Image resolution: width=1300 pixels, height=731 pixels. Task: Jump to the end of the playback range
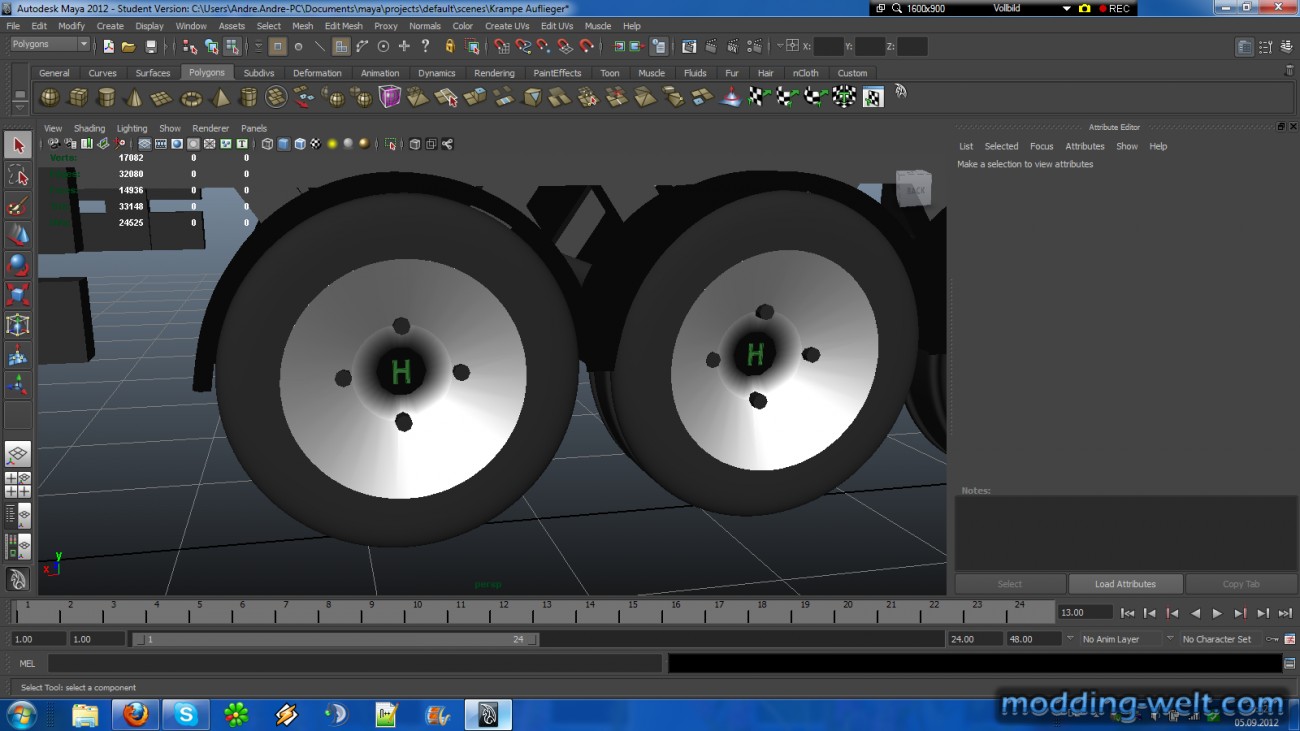point(1285,613)
